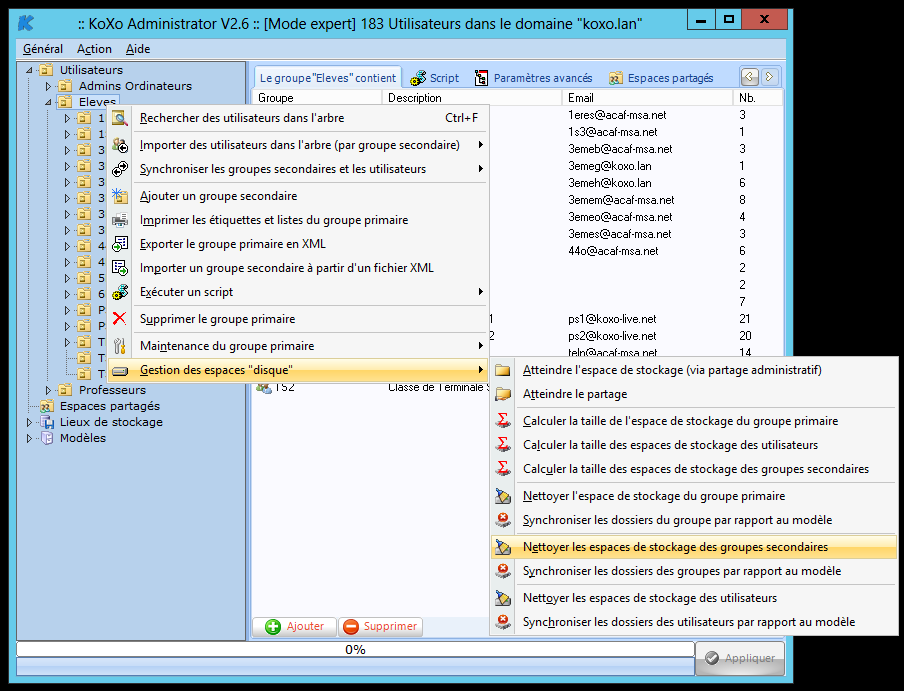
Task: Choose Atteindre le partage
Action: (x=694, y=394)
